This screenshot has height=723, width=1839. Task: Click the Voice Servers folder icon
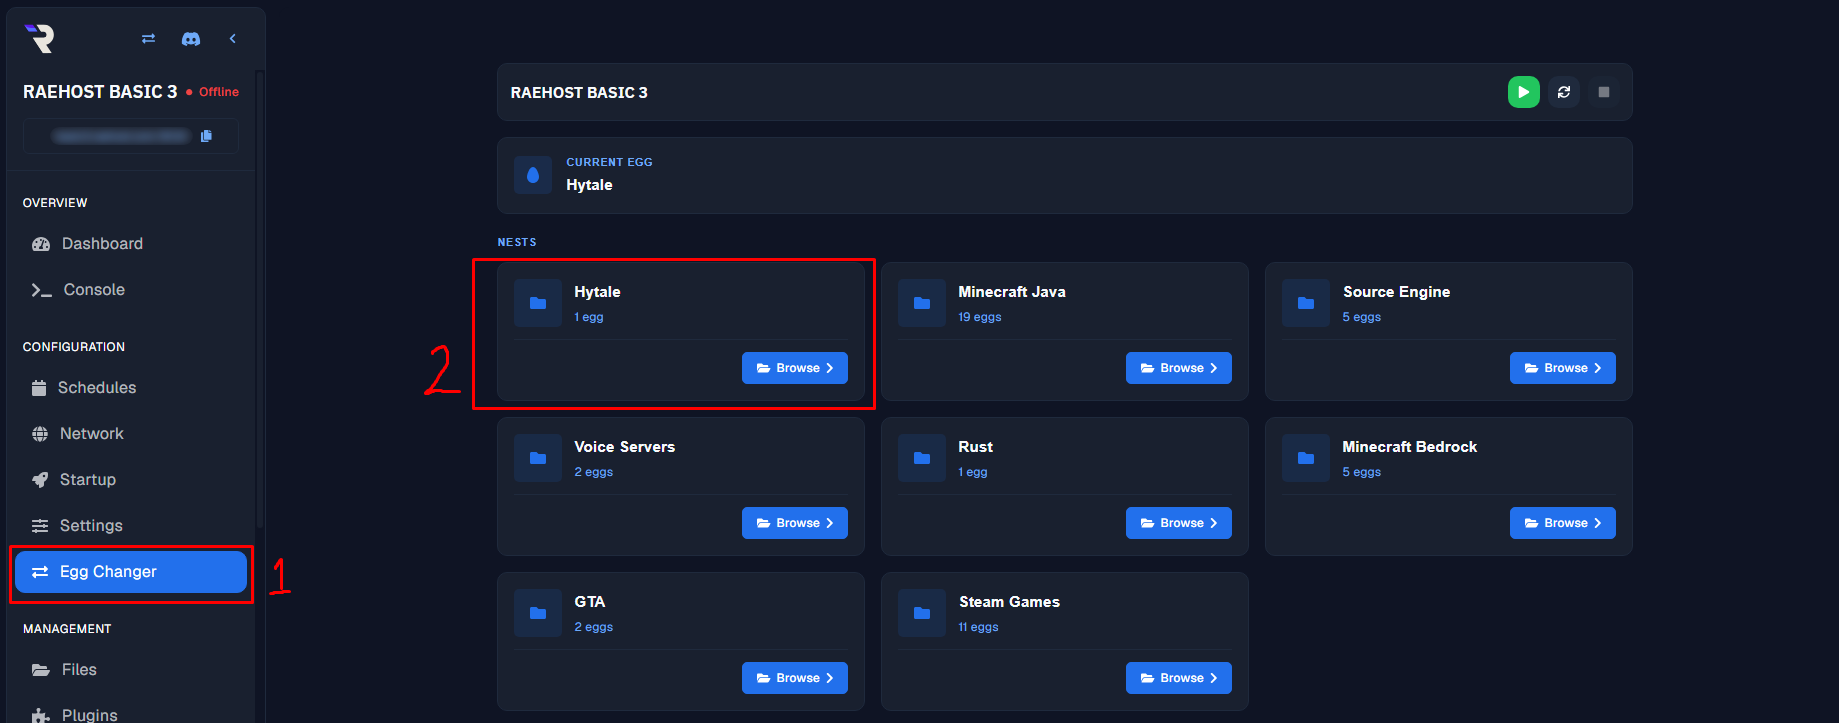(538, 458)
